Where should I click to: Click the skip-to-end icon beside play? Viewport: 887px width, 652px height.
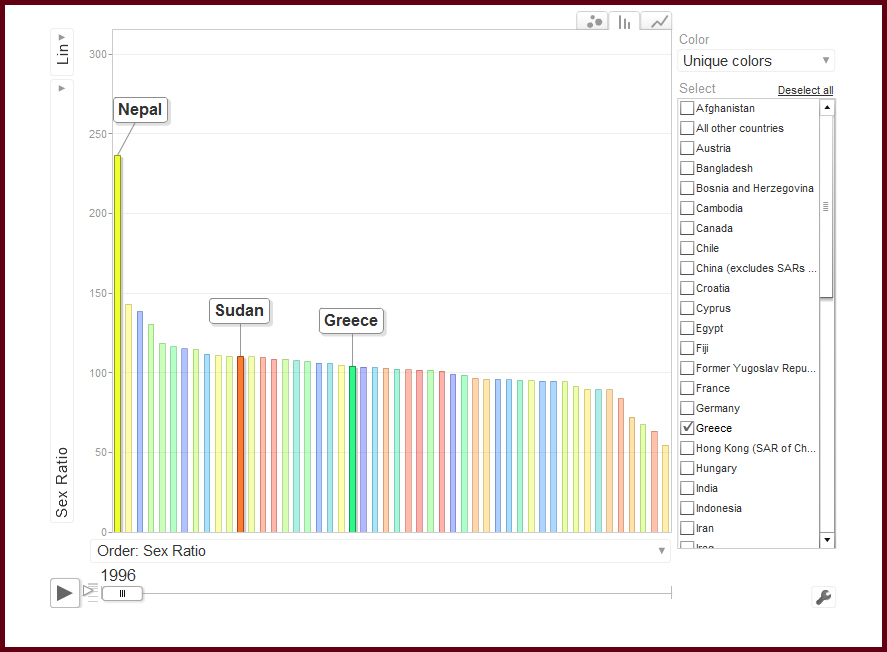coord(89,592)
